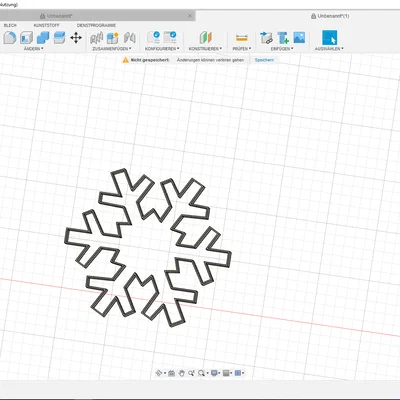The height and width of the screenshot is (400, 400).
Task: Activate the Zoom tool in navigation bar
Action: [191, 373]
